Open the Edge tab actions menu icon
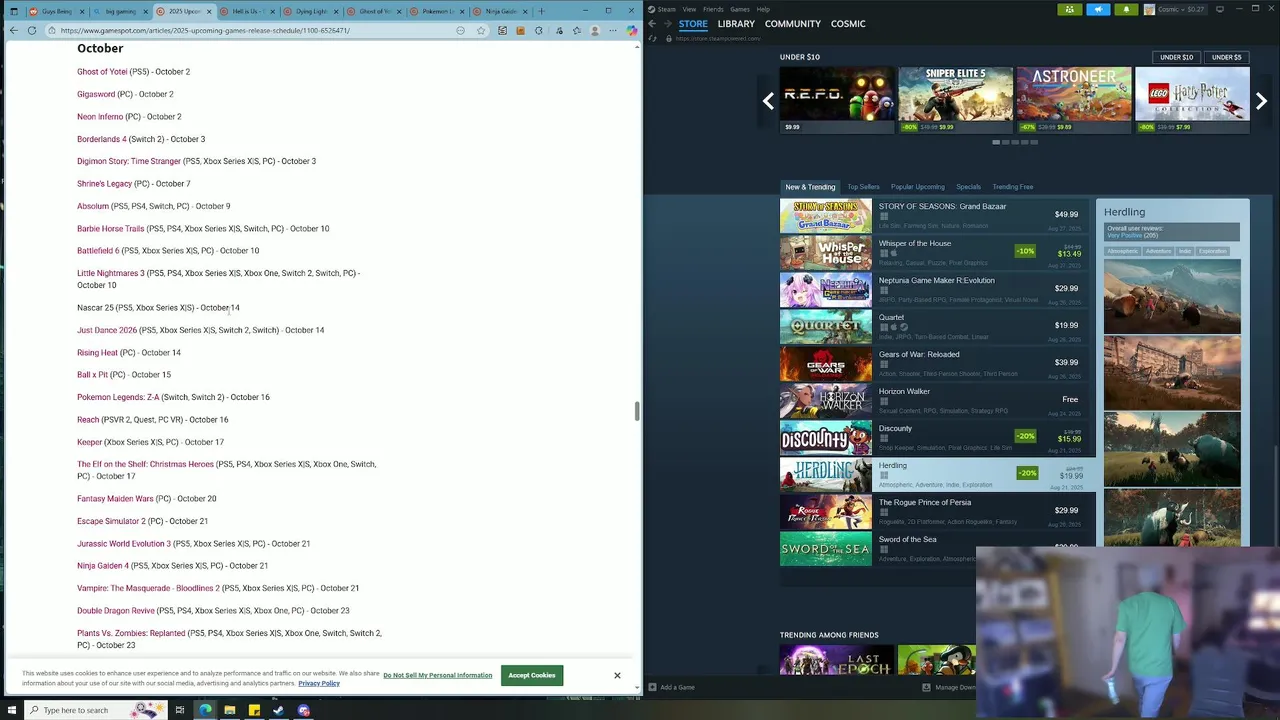 13,11
